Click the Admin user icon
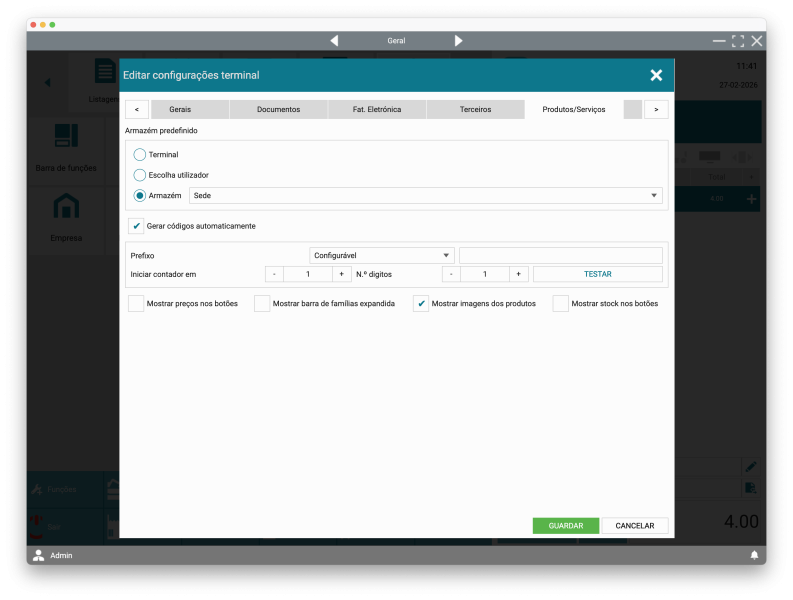793x600 pixels. point(39,555)
